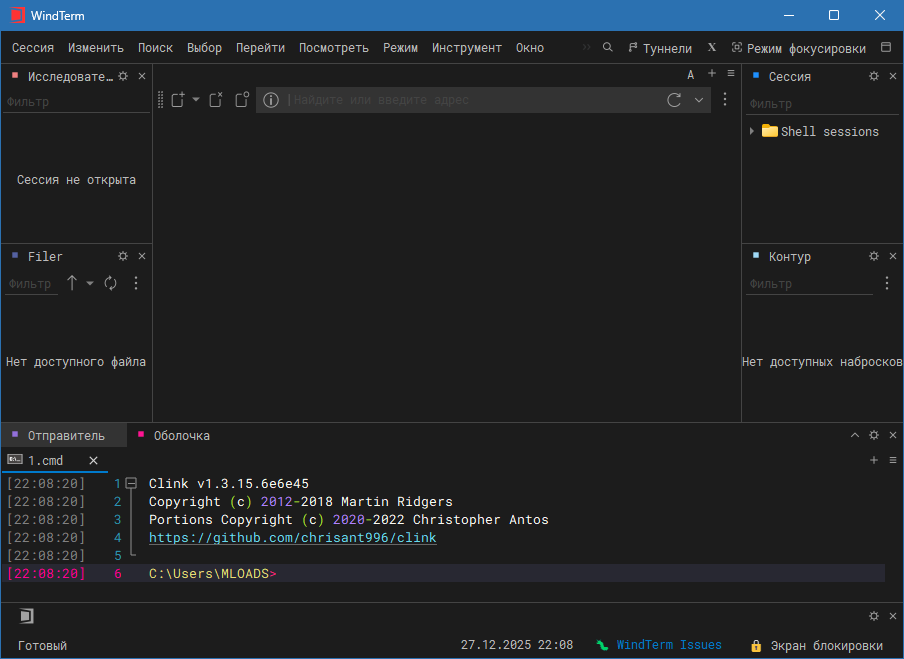Expand the Shell sessions folder
This screenshot has height=659, width=904.
[x=752, y=131]
